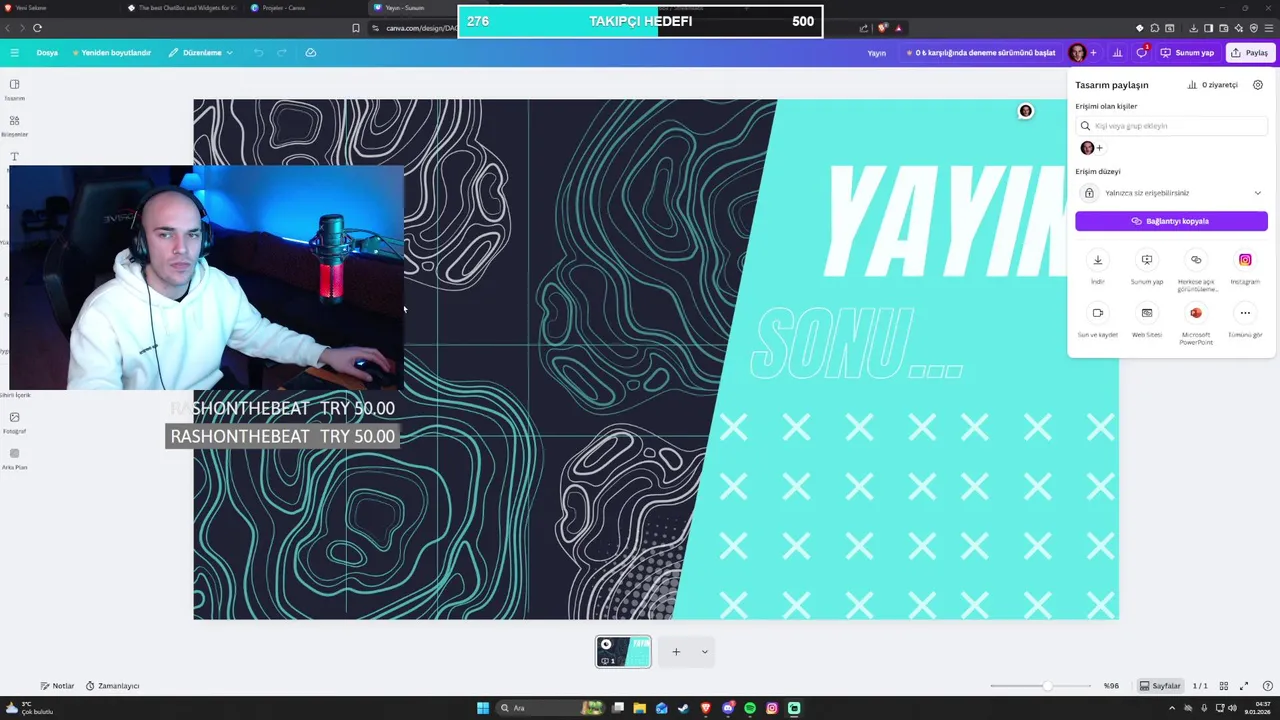This screenshot has height=720, width=1280.
Task: Open the comments notification icon
Action: tap(1141, 53)
